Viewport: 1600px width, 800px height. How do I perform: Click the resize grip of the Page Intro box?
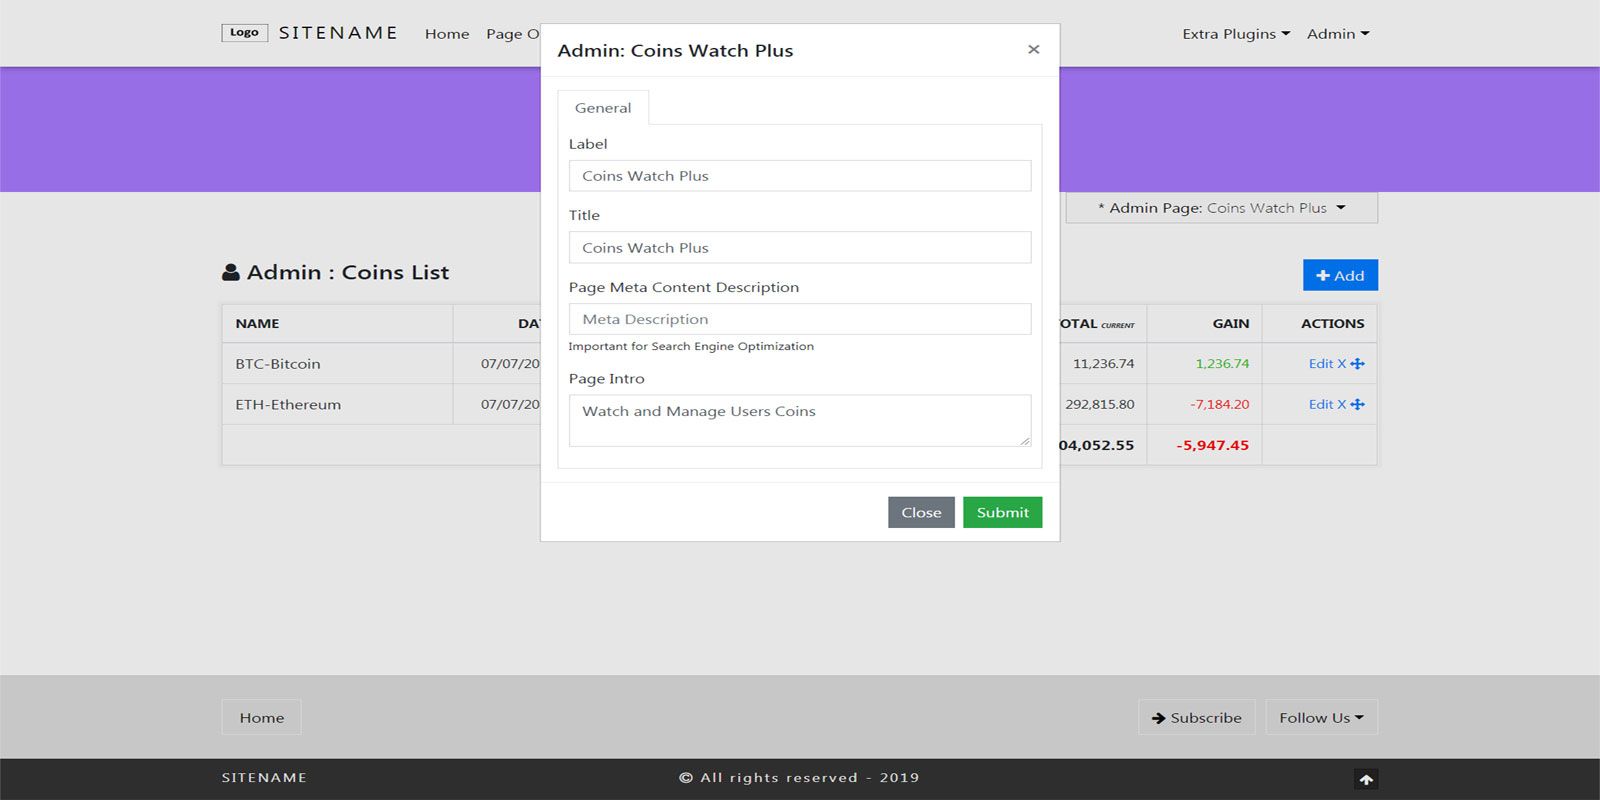1025,441
